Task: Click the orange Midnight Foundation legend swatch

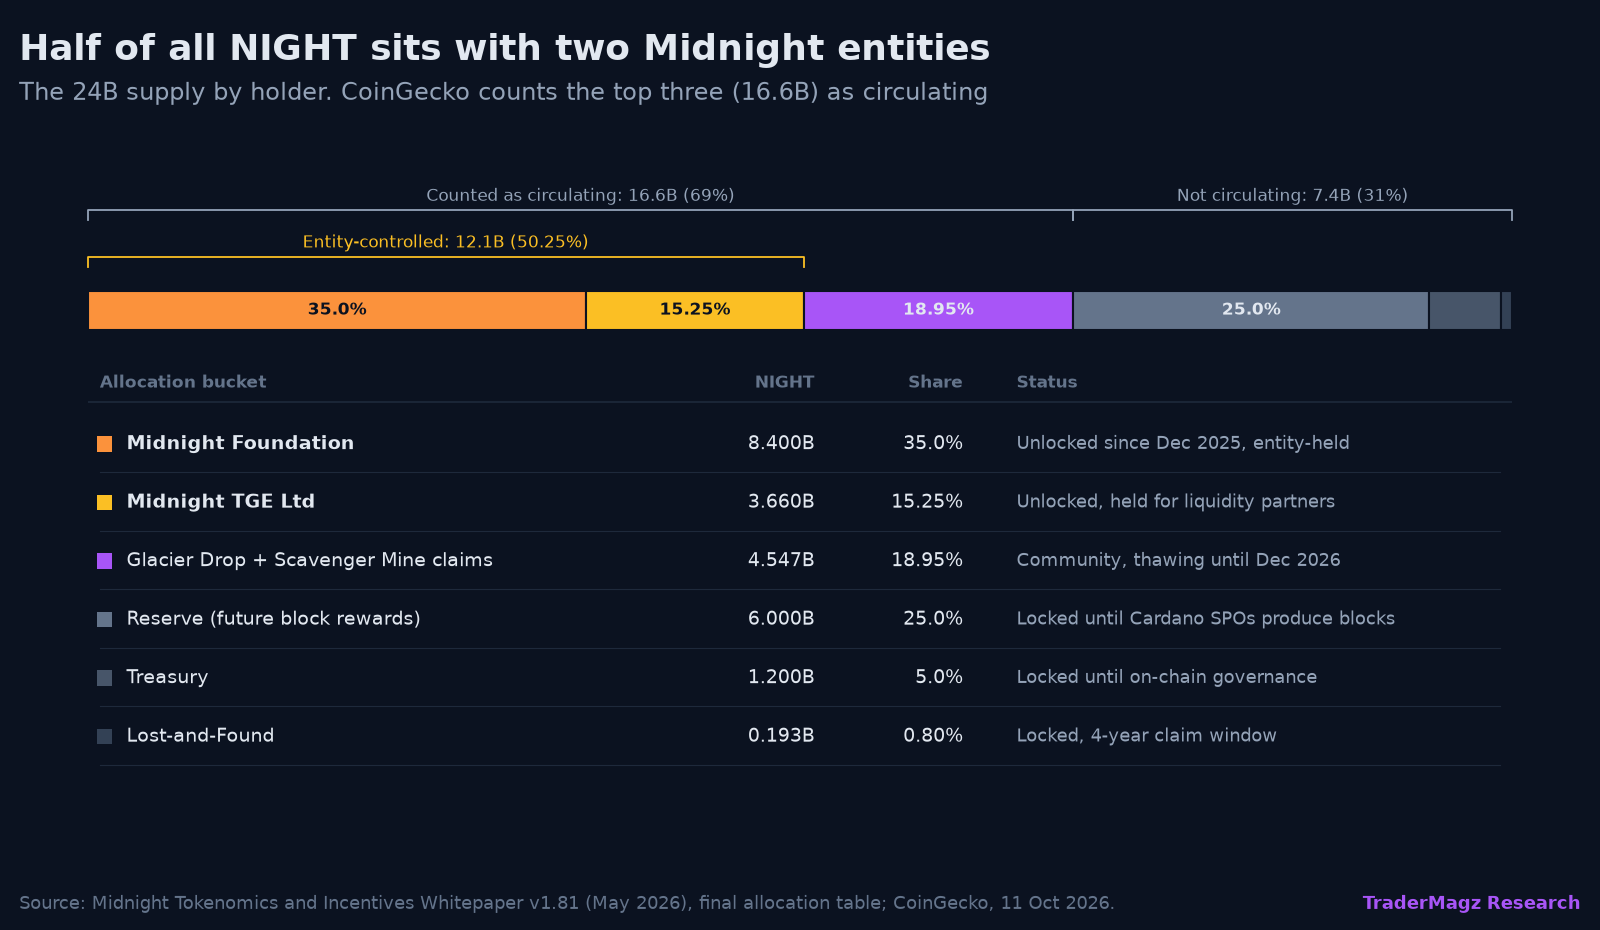Action: click(x=104, y=444)
